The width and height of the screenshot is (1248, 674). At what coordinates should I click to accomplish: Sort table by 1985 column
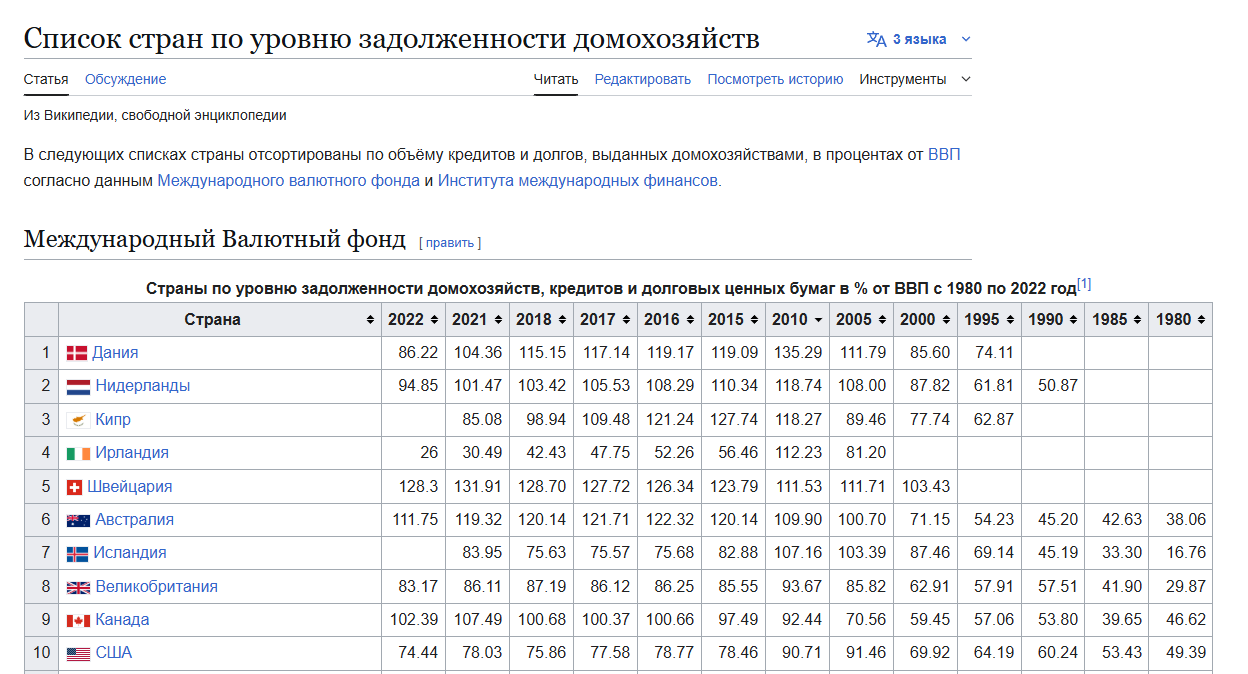pos(1117,320)
